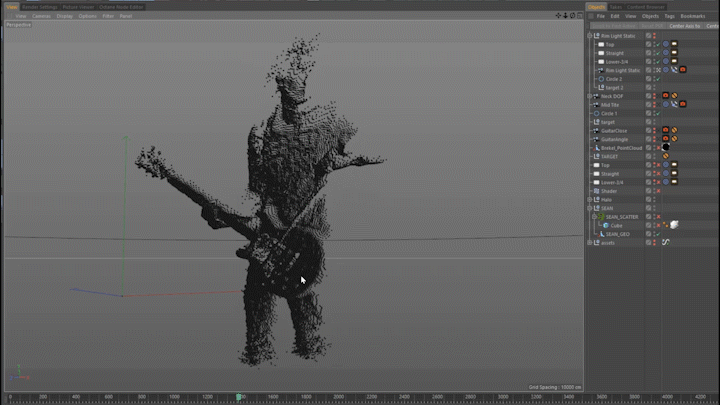This screenshot has width=720, height=405.
Task: Click the current frame marker on timeline
Action: point(238,396)
